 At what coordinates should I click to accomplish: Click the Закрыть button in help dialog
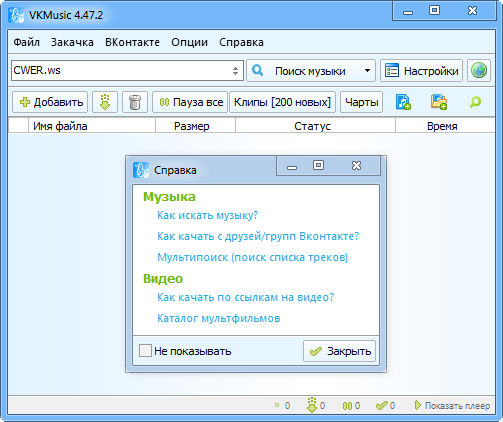(339, 351)
